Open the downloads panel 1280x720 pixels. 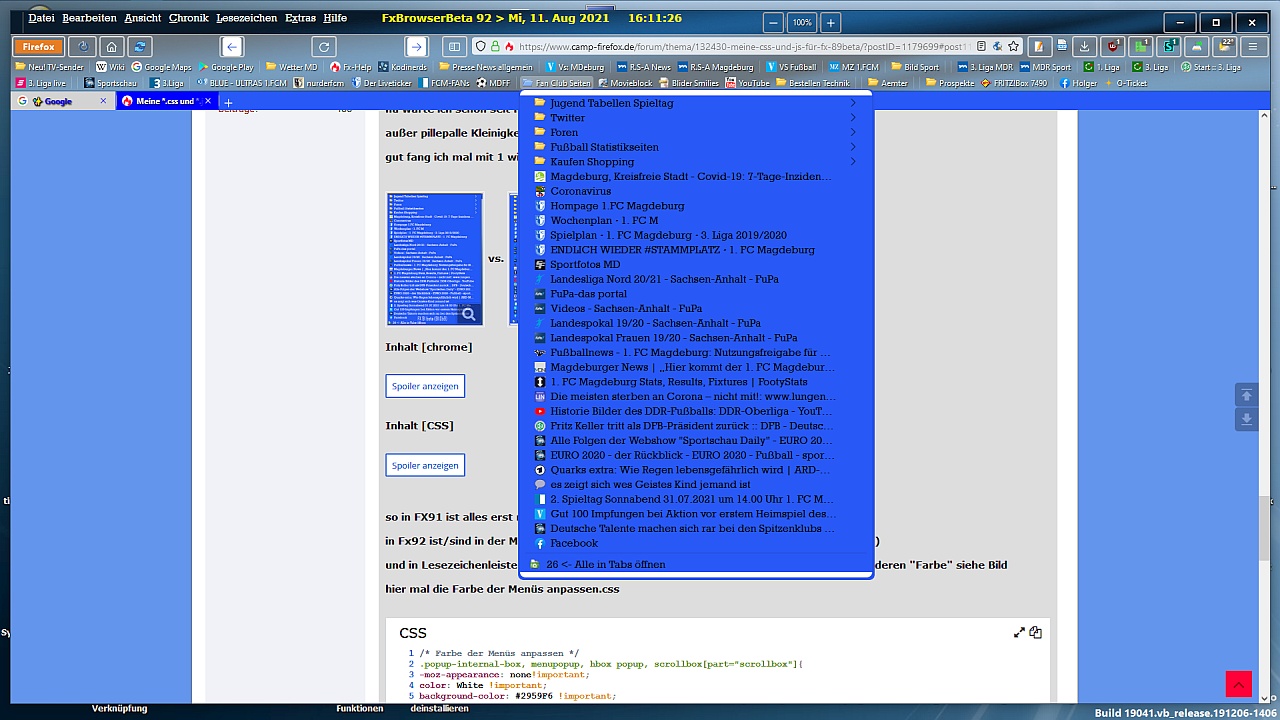(x=1086, y=47)
